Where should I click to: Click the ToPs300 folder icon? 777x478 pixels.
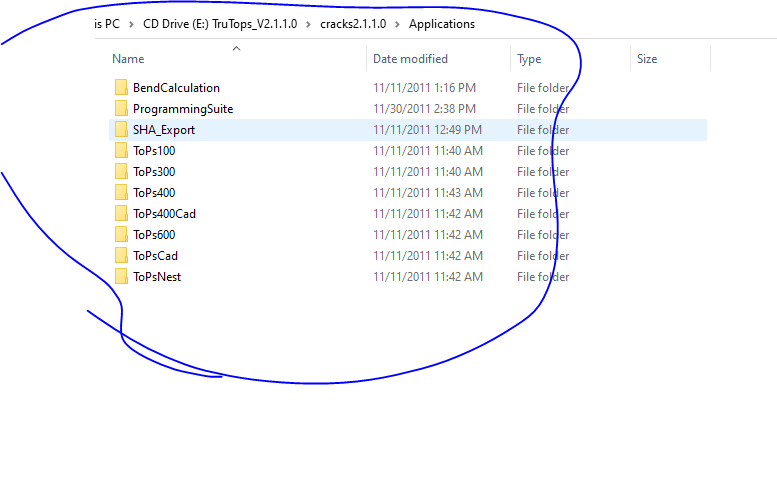tap(121, 171)
